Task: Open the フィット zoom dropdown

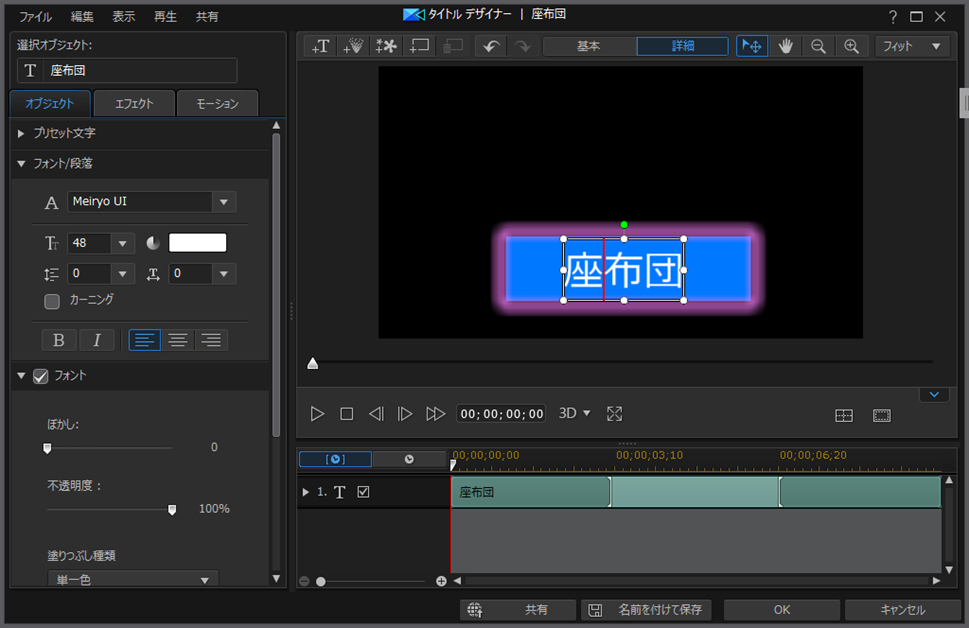Action: (912, 46)
